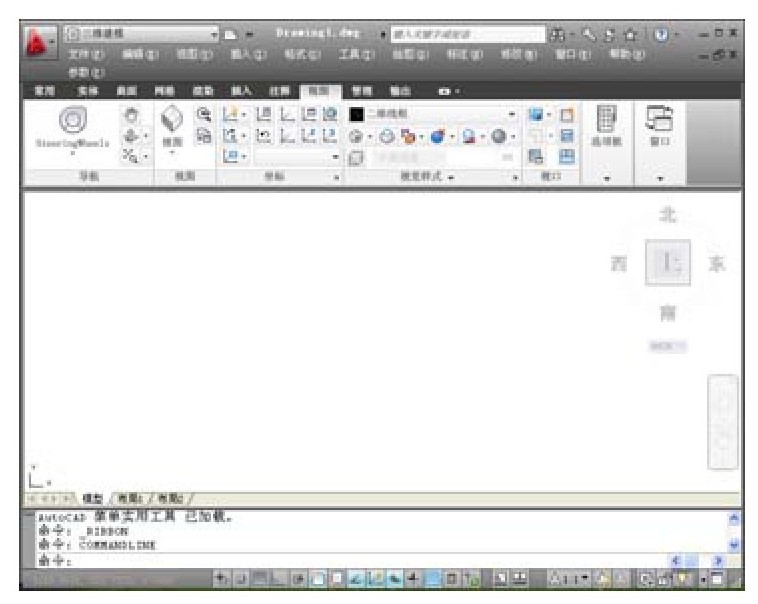Viewport: 758px width, 604px height.
Task: Select the Orbit tool in navigation panel
Action: (x=131, y=136)
